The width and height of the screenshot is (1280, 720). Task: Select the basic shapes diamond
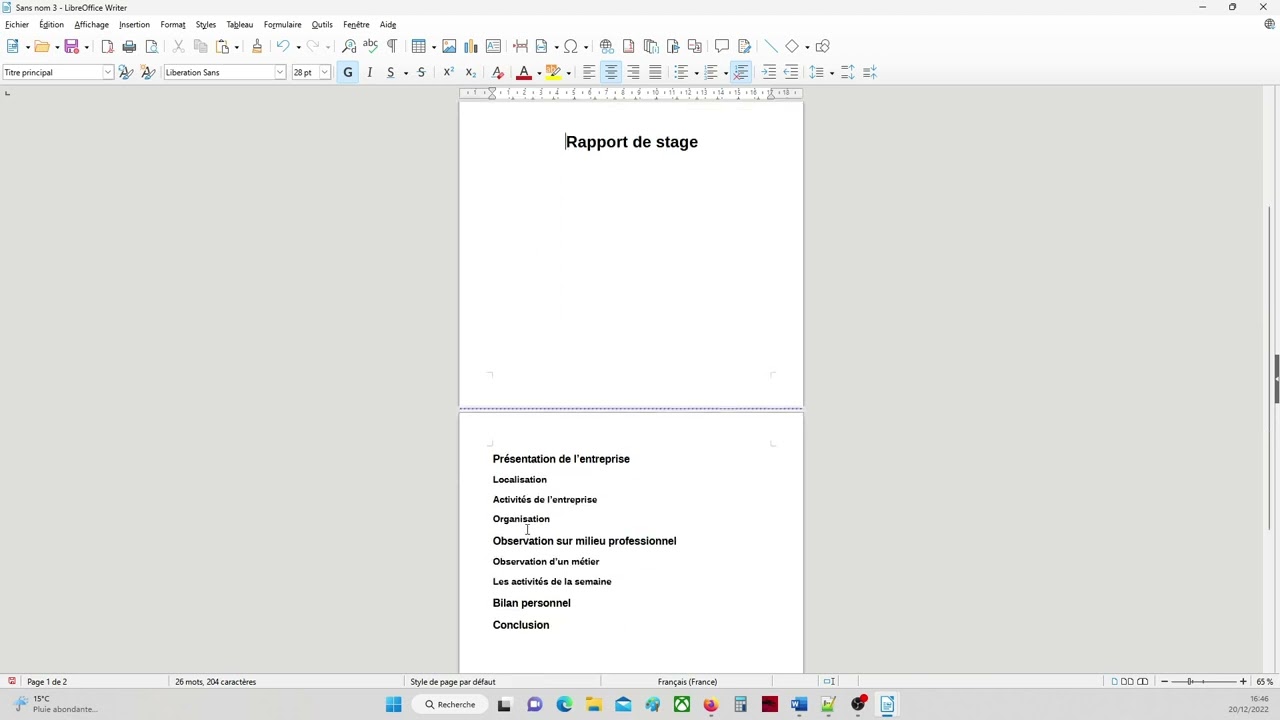point(792,46)
